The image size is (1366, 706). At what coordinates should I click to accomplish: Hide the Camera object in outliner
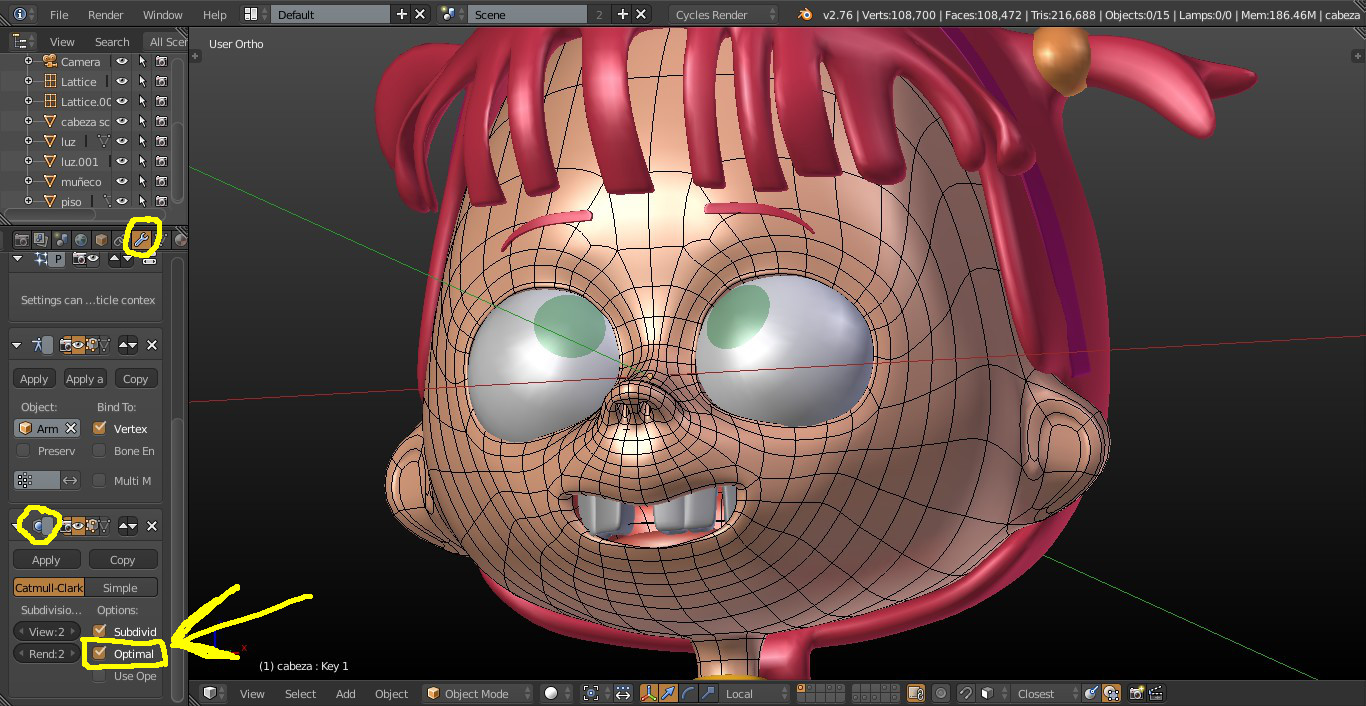point(122,61)
